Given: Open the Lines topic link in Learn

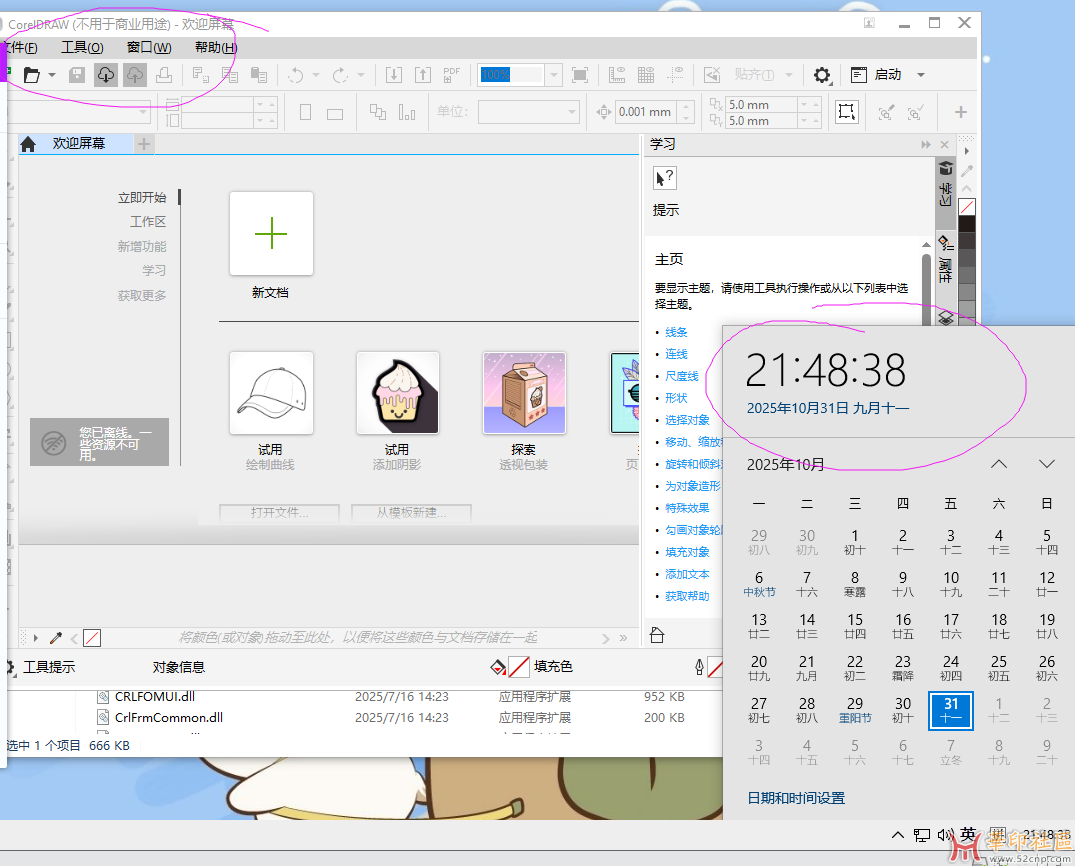Looking at the screenshot, I should point(676,332).
